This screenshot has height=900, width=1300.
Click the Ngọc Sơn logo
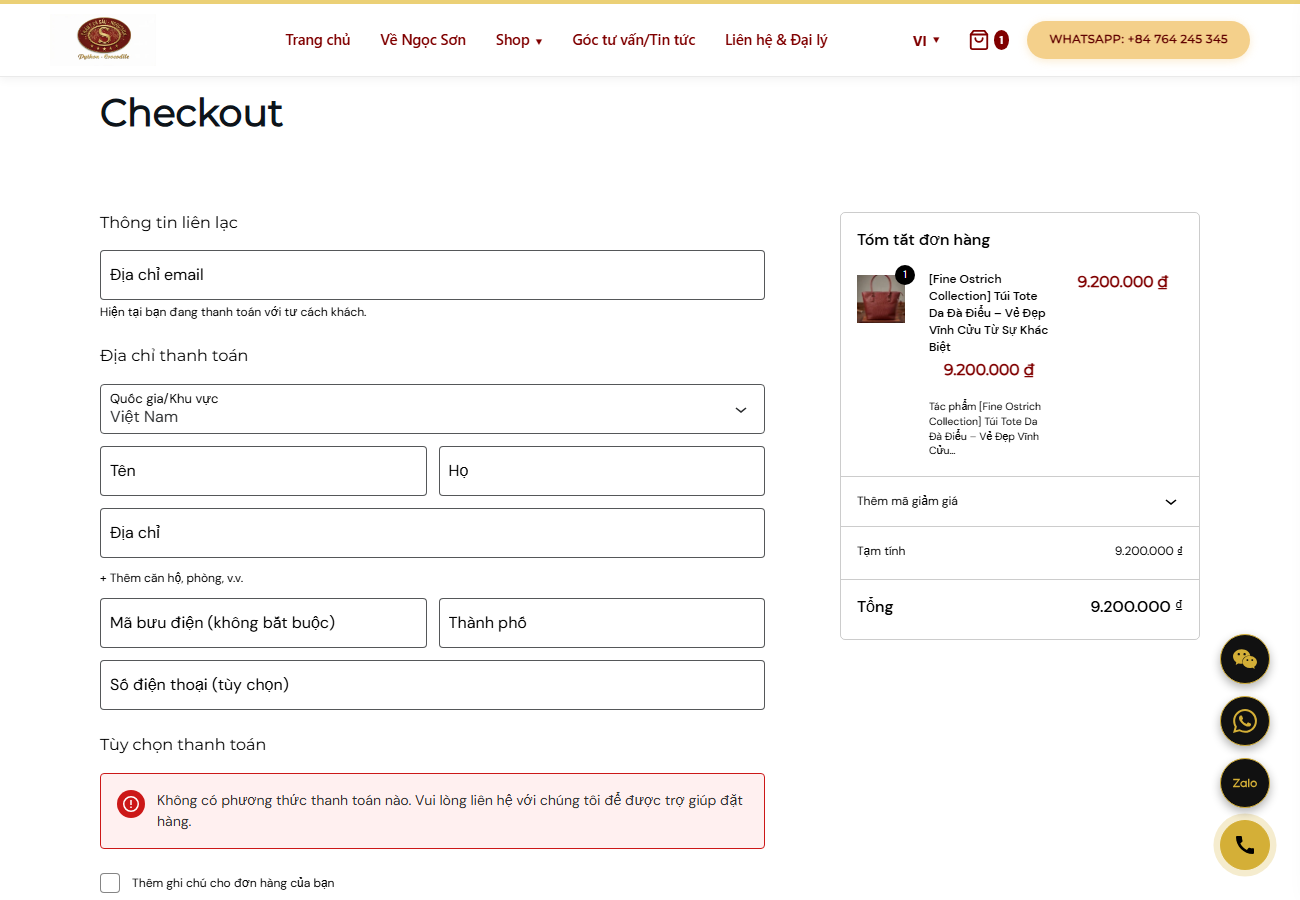(x=104, y=40)
